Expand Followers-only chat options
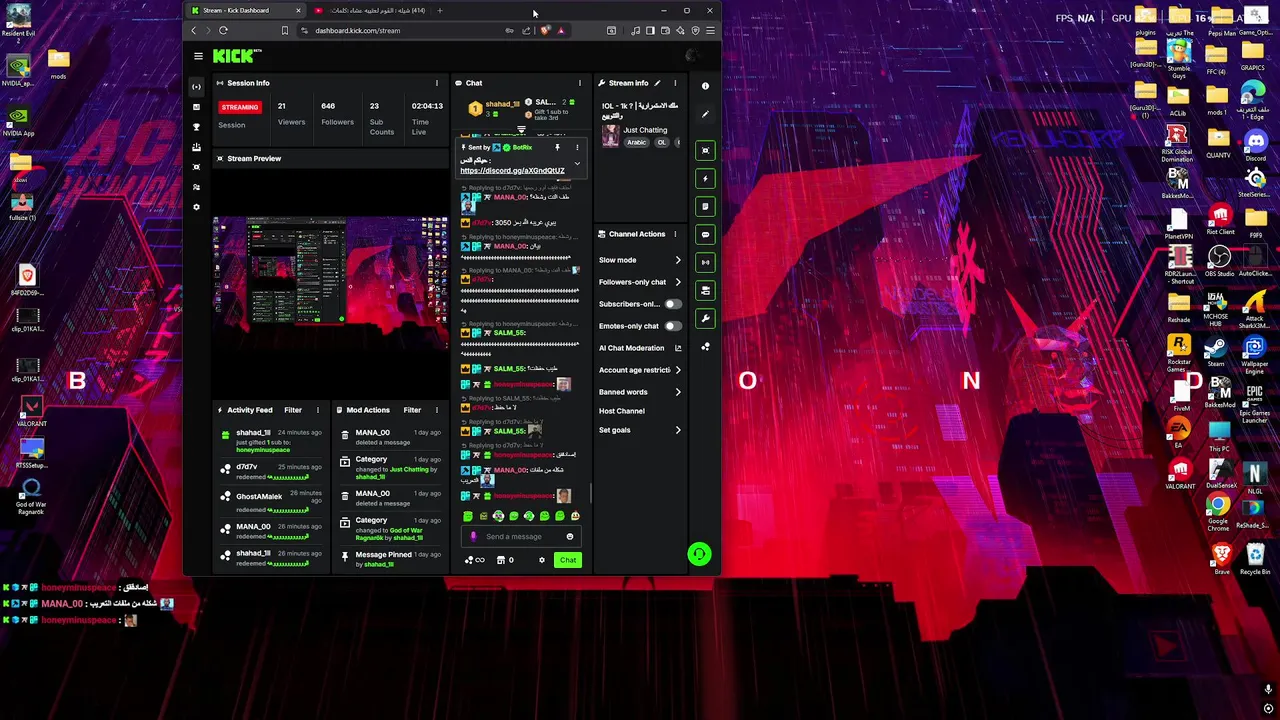Image resolution: width=1280 pixels, height=720 pixels. coord(678,282)
